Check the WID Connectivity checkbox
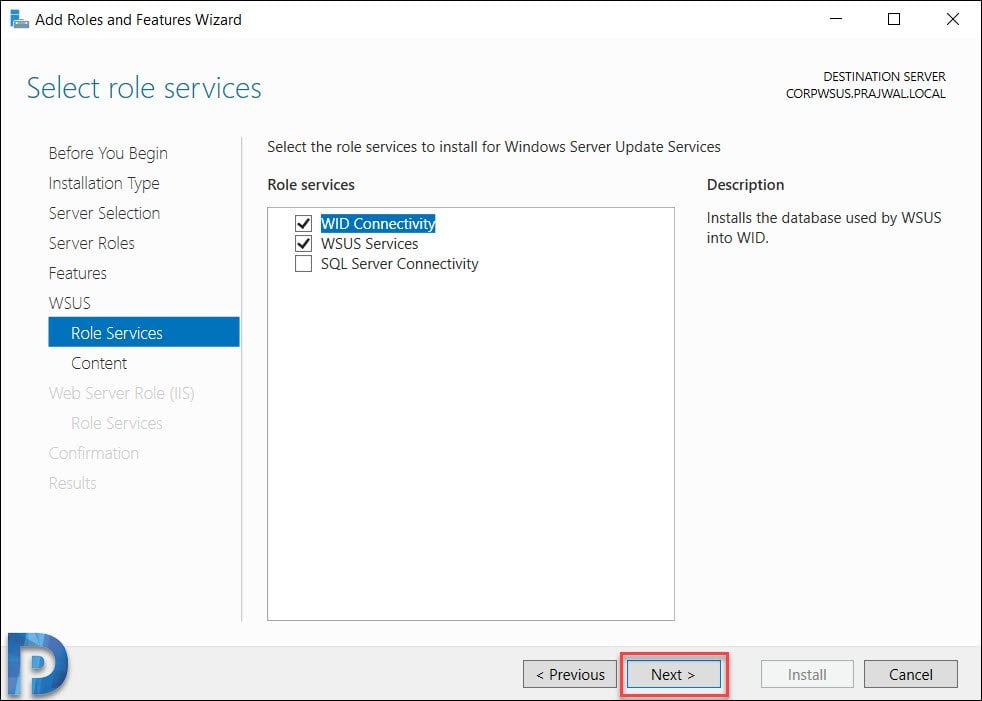This screenshot has width=982, height=701. (303, 224)
